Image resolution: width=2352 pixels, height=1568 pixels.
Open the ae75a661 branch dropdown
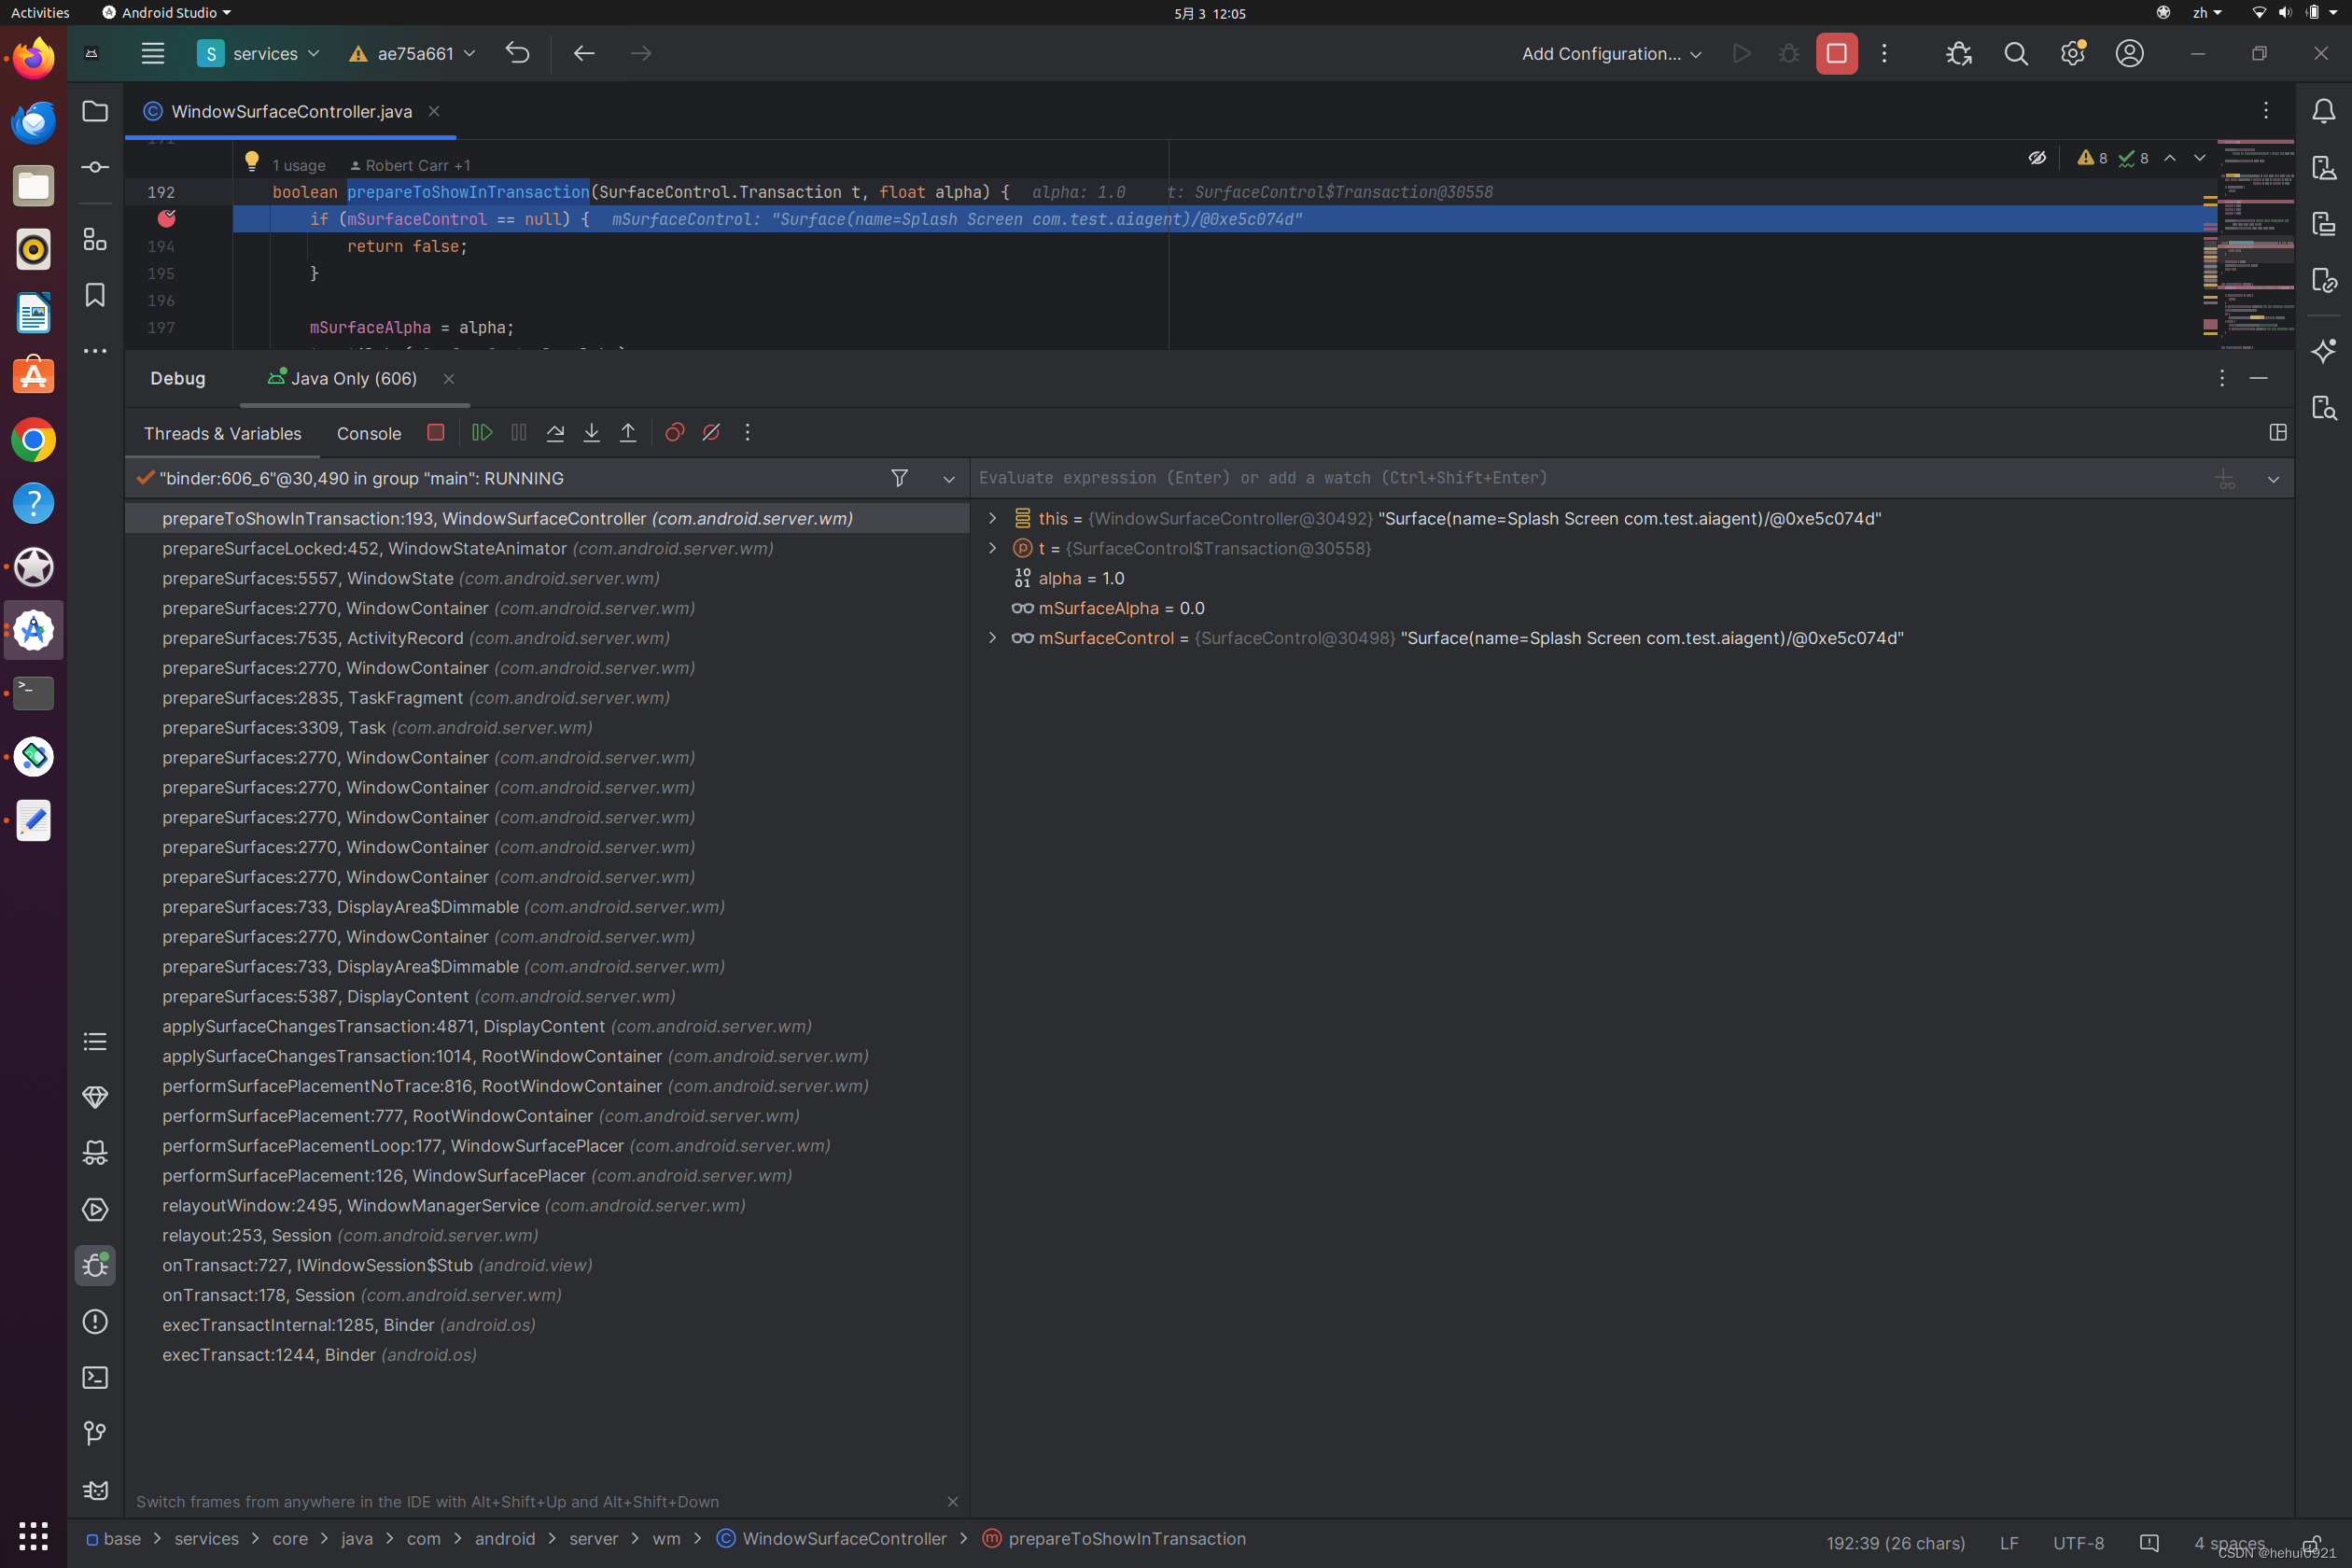tap(412, 53)
